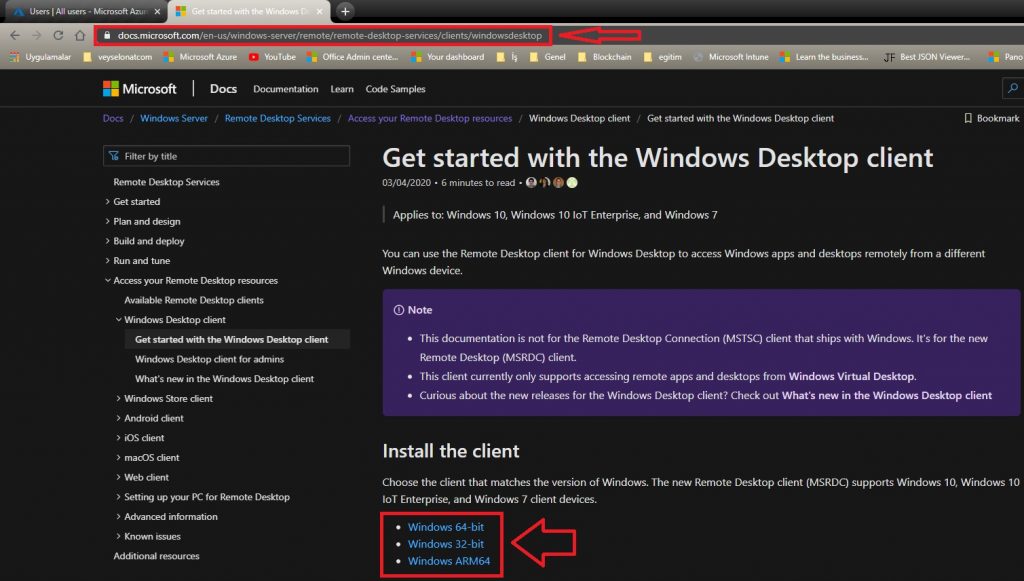
Task: Click the padlock site info icon
Action: point(107,35)
